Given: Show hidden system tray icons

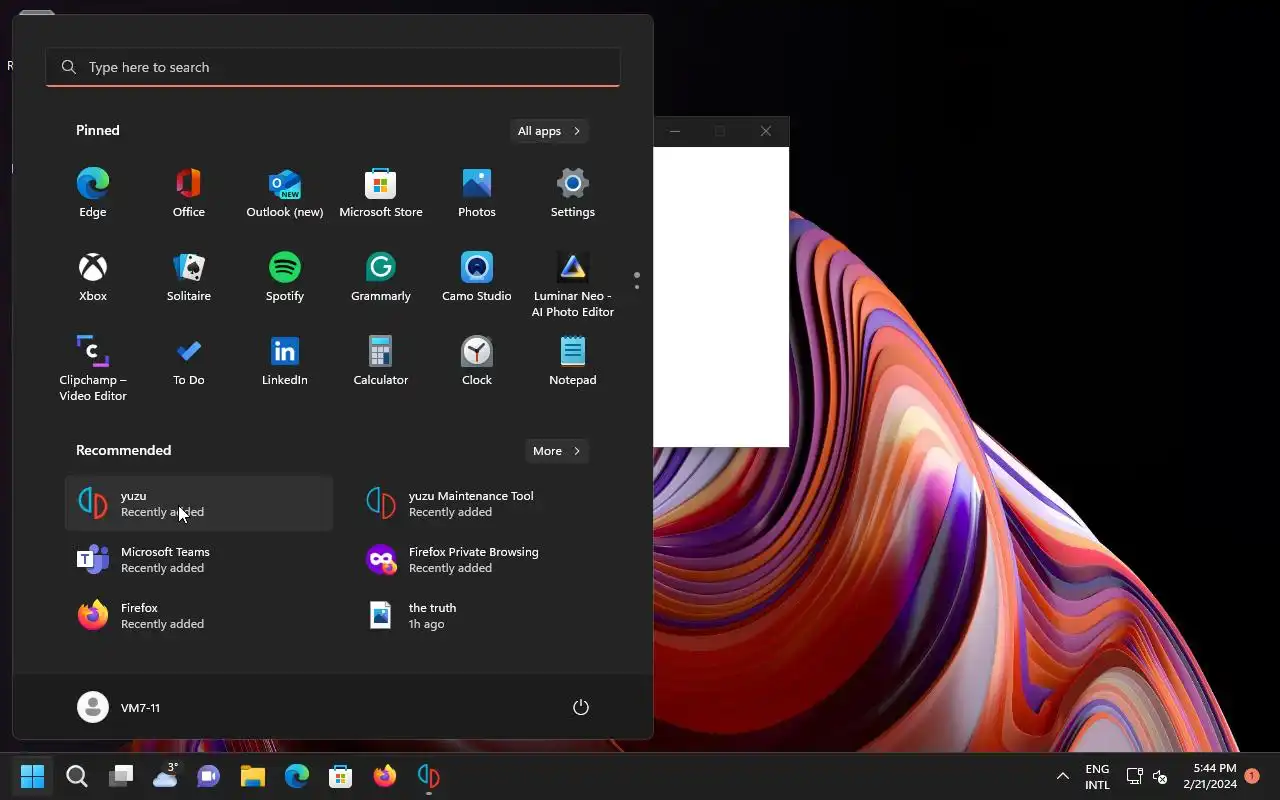Looking at the screenshot, I should click(x=1063, y=776).
